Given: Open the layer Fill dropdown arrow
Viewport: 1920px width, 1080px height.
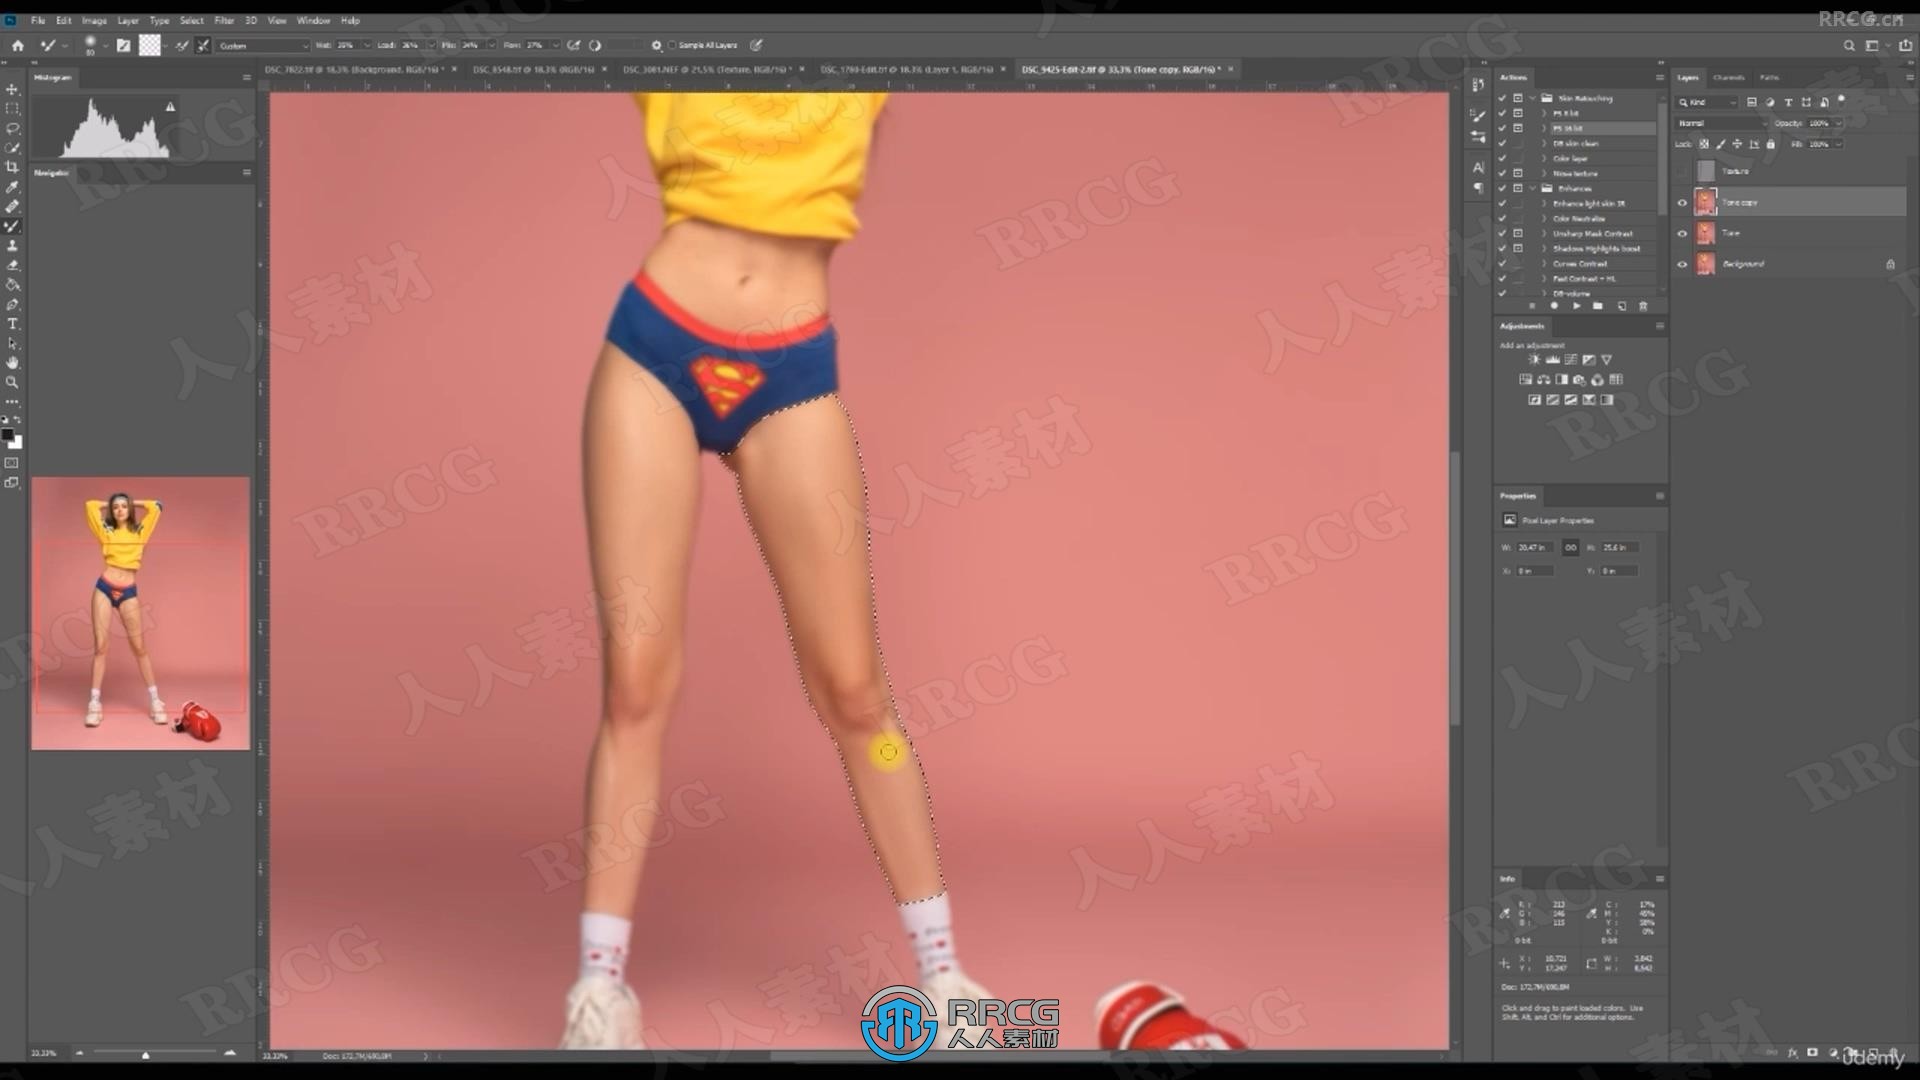Looking at the screenshot, I should [1838, 144].
